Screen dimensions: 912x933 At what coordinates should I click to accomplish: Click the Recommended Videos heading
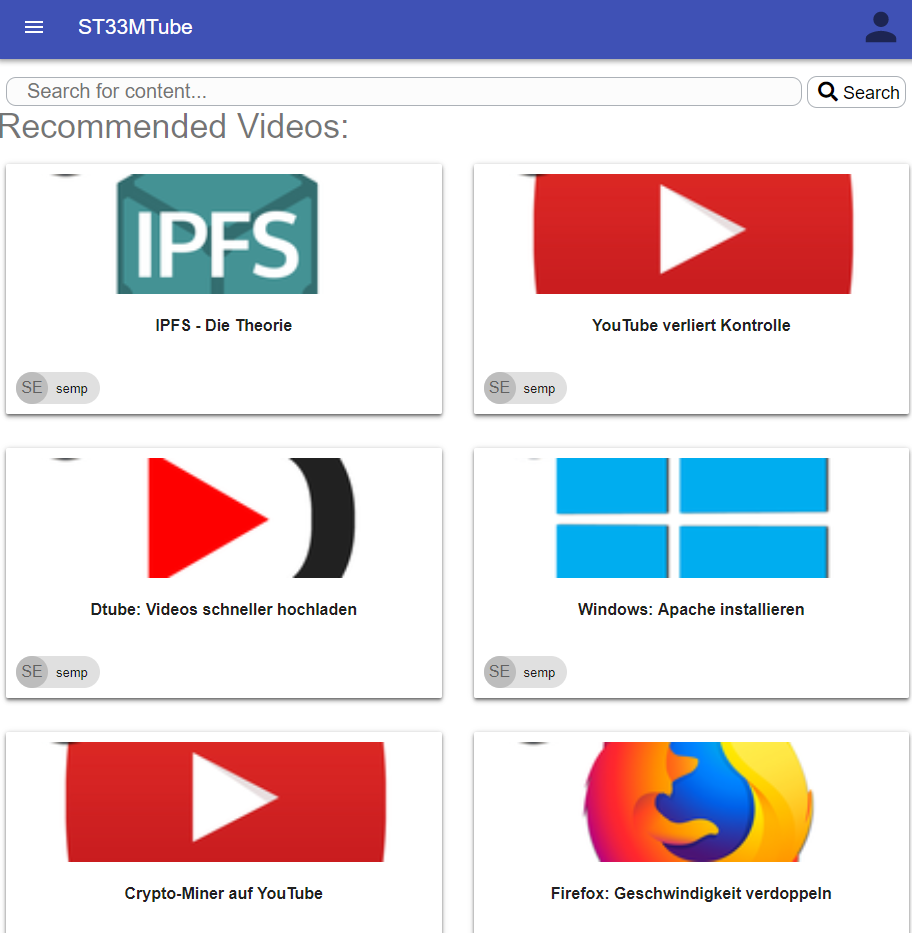pyautogui.click(x=174, y=126)
